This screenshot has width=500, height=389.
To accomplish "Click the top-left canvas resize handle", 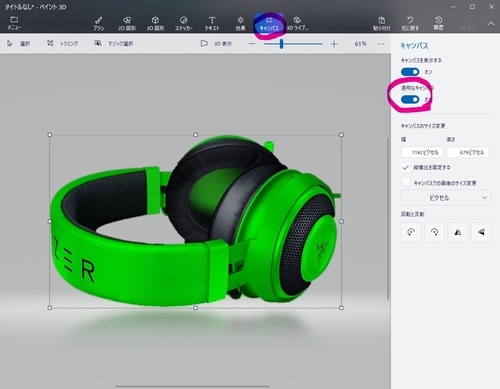I will [50, 135].
